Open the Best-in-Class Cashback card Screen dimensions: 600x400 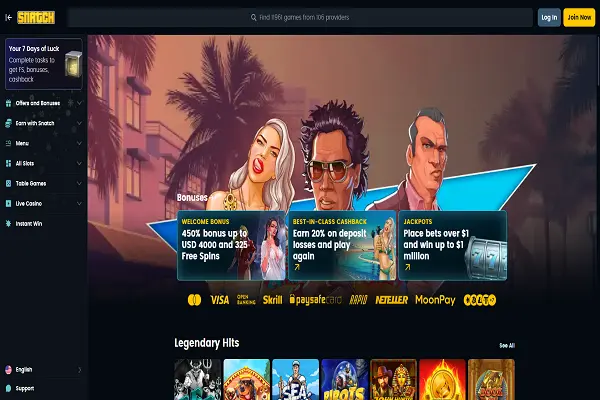coord(342,245)
